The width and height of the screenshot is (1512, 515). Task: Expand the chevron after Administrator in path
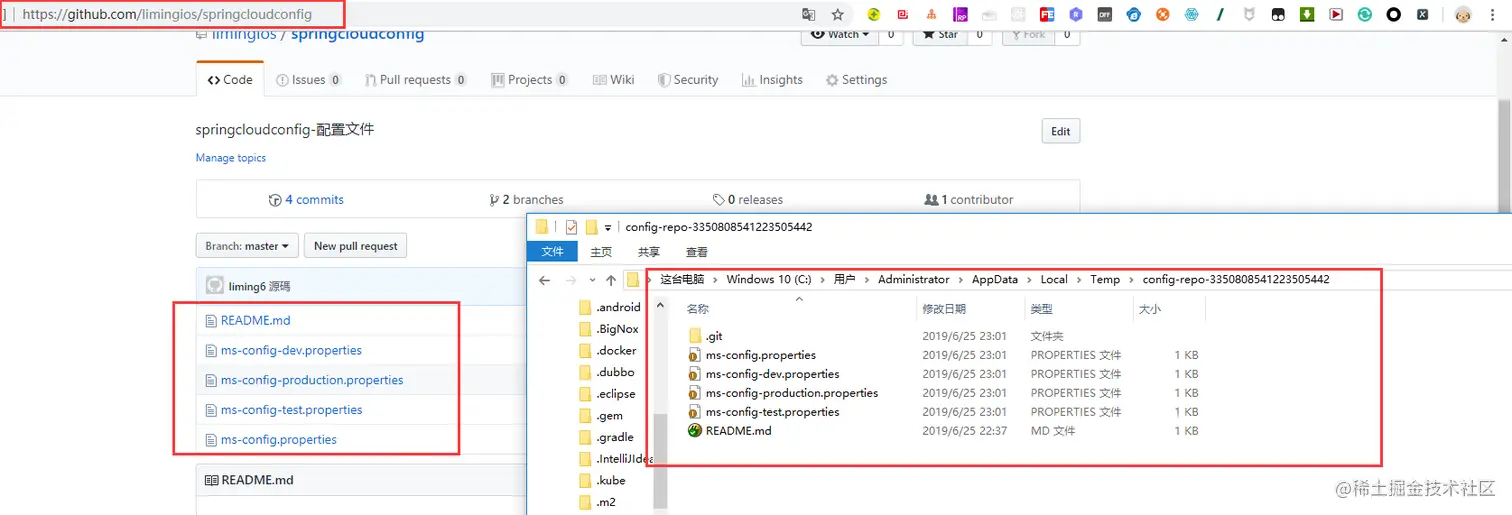[960, 280]
